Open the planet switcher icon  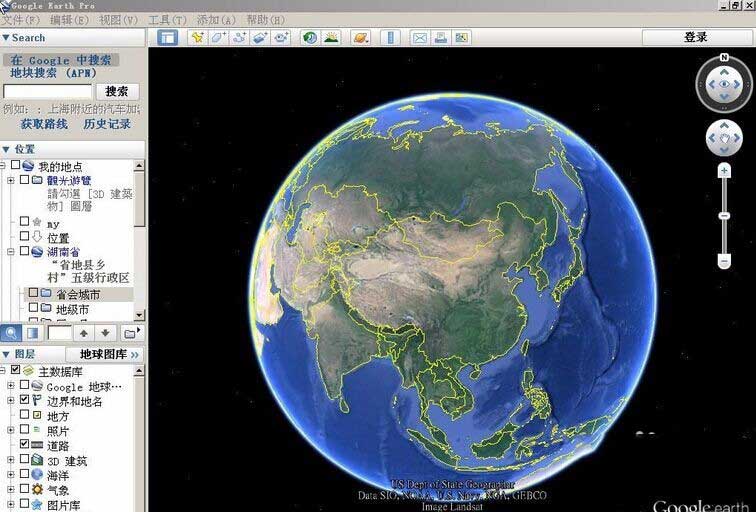360,38
